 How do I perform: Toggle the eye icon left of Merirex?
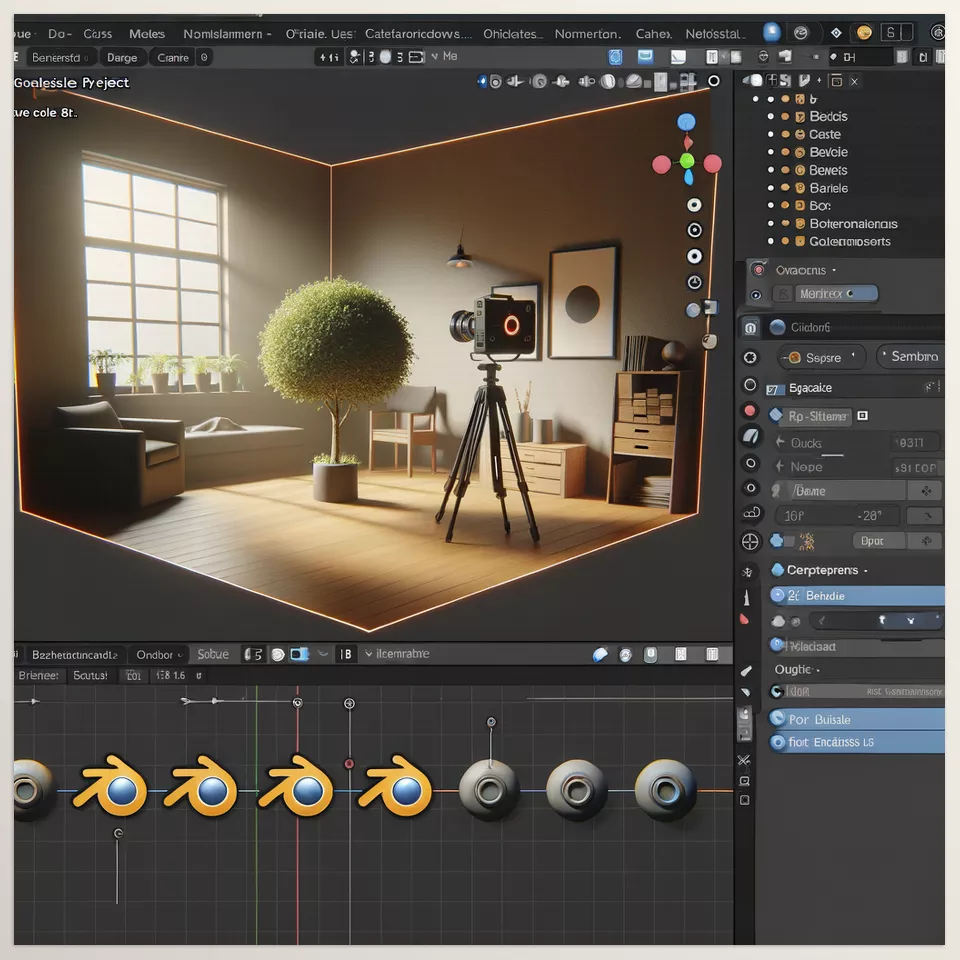(x=756, y=295)
